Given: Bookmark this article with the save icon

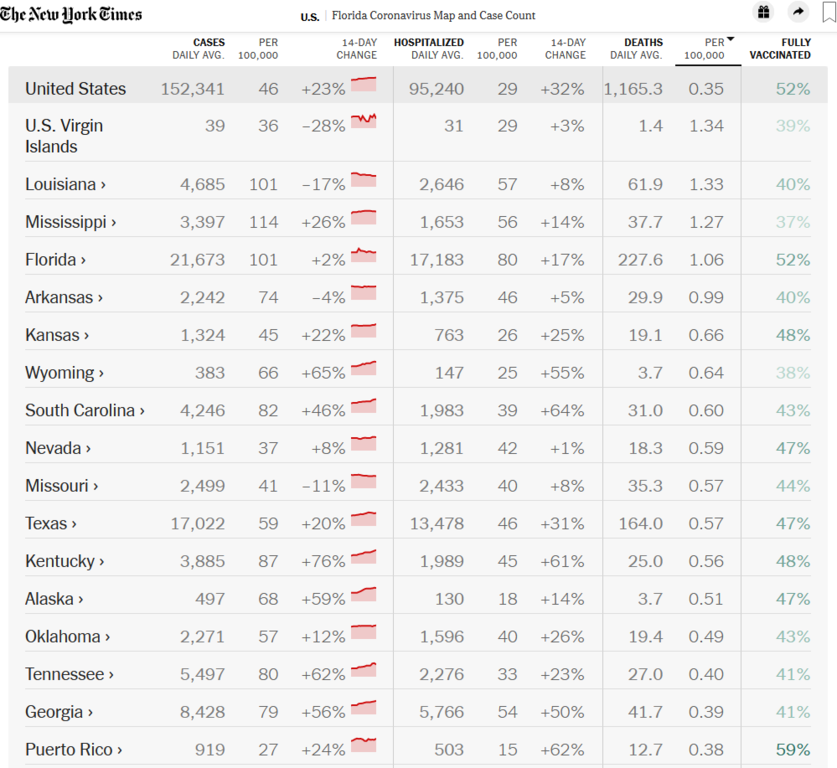Looking at the screenshot, I should pos(827,12).
